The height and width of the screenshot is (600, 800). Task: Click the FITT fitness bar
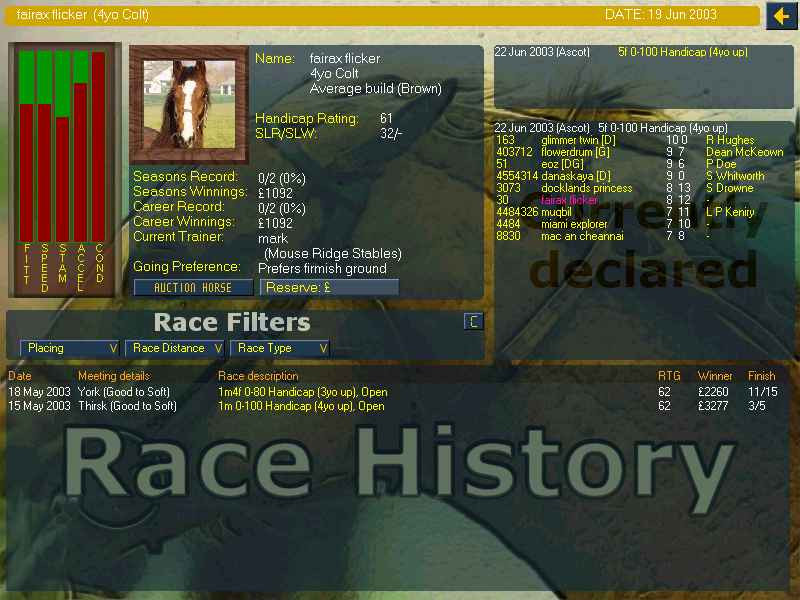click(27, 146)
